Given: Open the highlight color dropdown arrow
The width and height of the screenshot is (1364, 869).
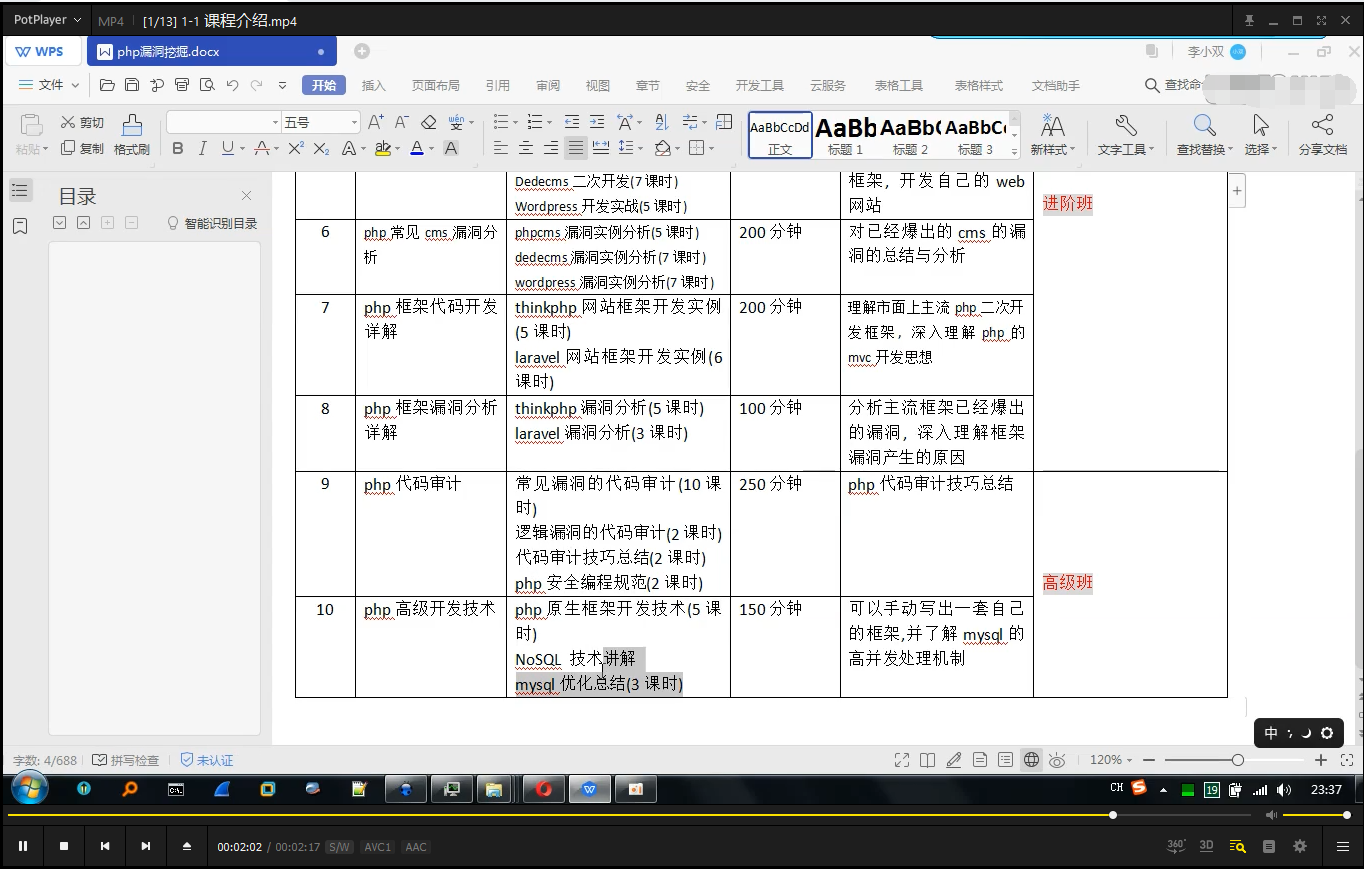Looking at the screenshot, I should [398, 149].
